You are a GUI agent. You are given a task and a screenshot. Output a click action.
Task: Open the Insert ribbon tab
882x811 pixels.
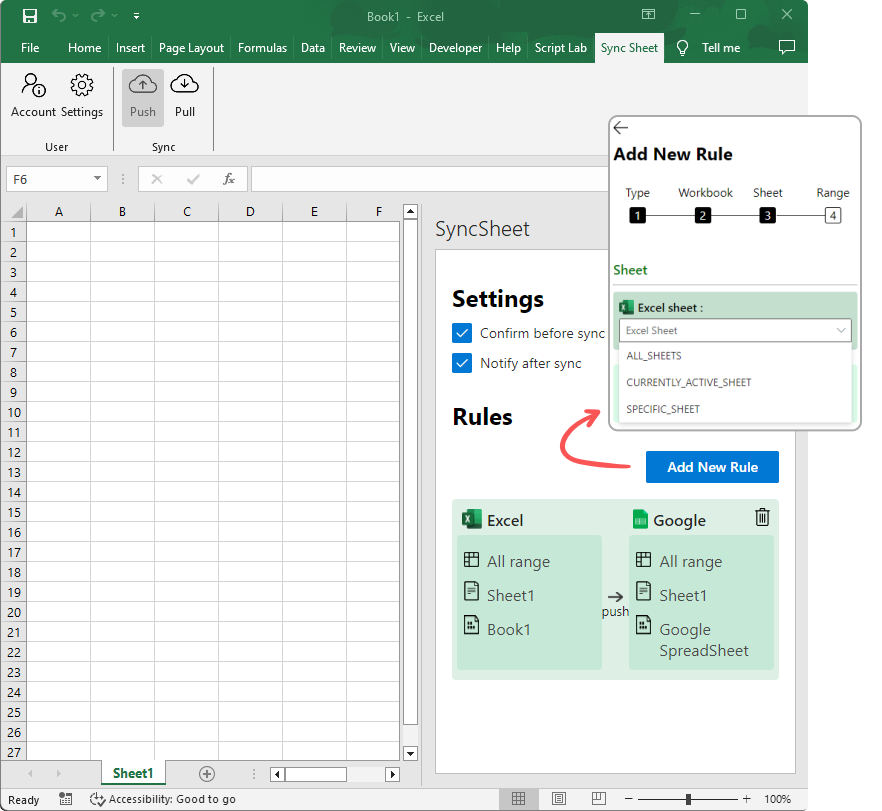click(x=130, y=48)
